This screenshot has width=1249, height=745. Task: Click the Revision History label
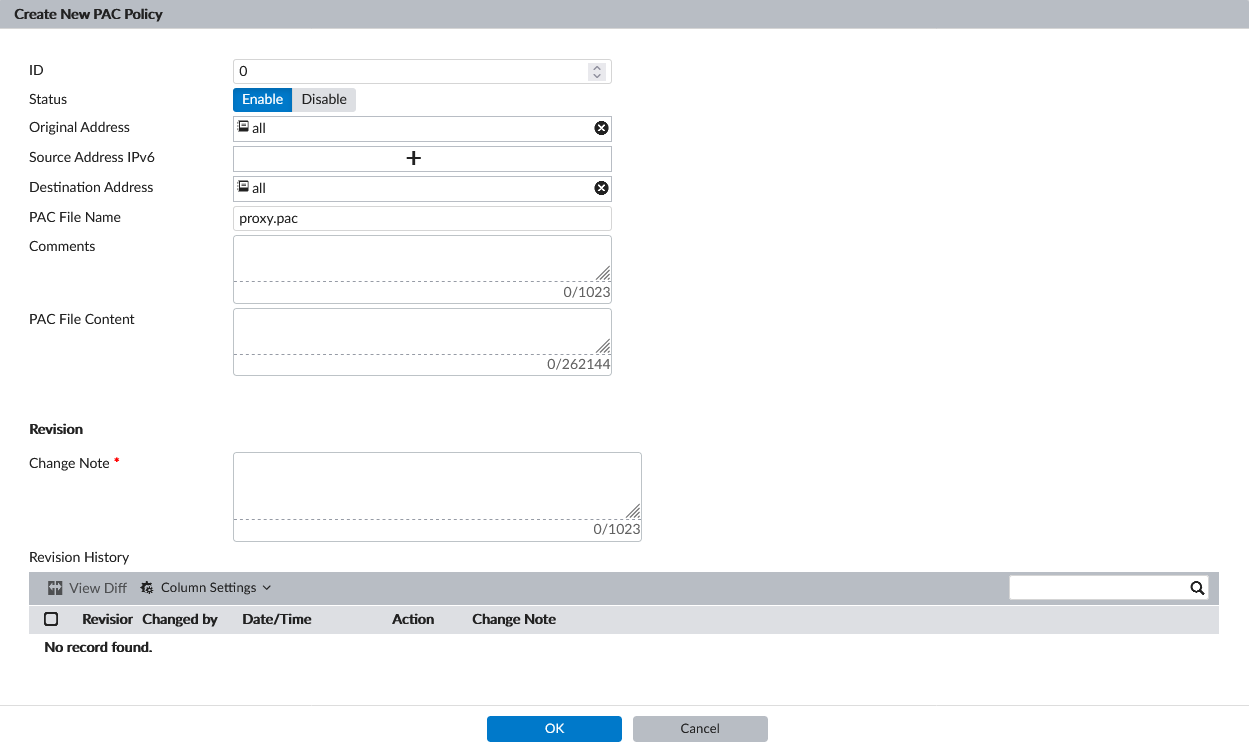click(79, 557)
